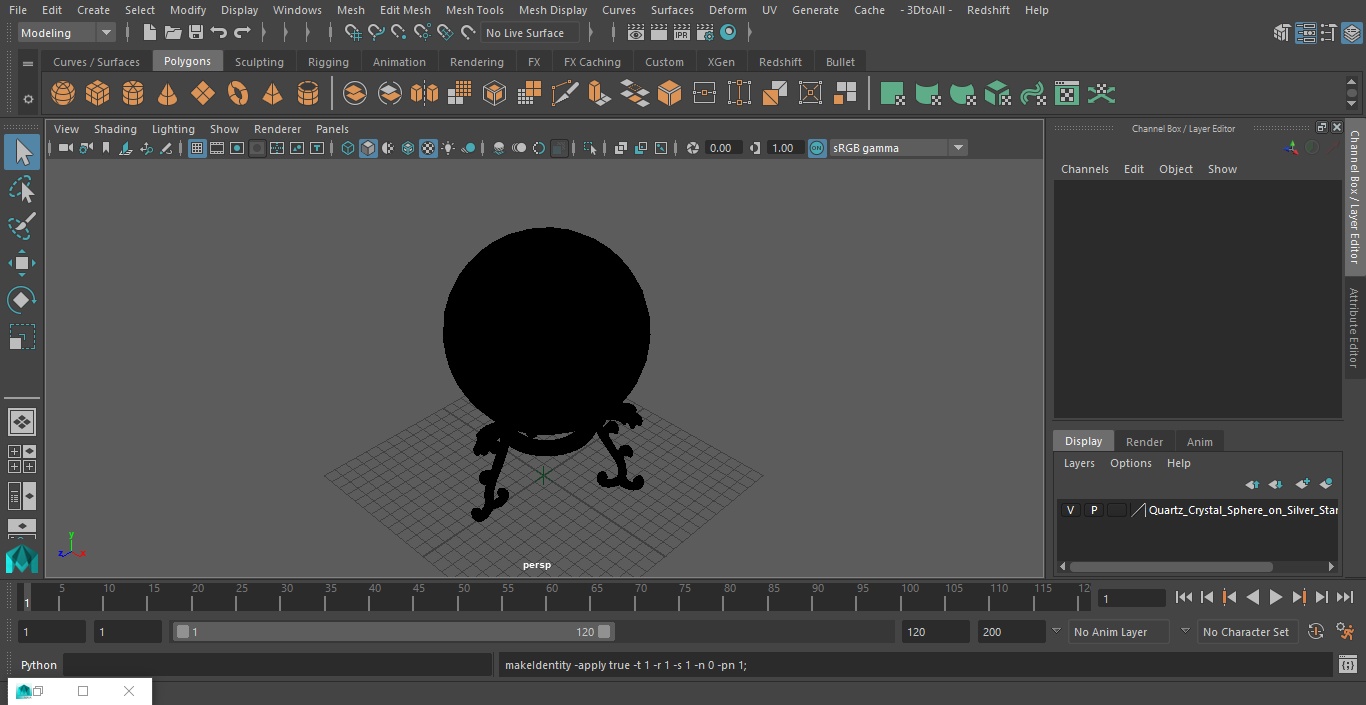Open the sRGB gamma color space dropdown
This screenshot has height=705, width=1366.
point(897,148)
